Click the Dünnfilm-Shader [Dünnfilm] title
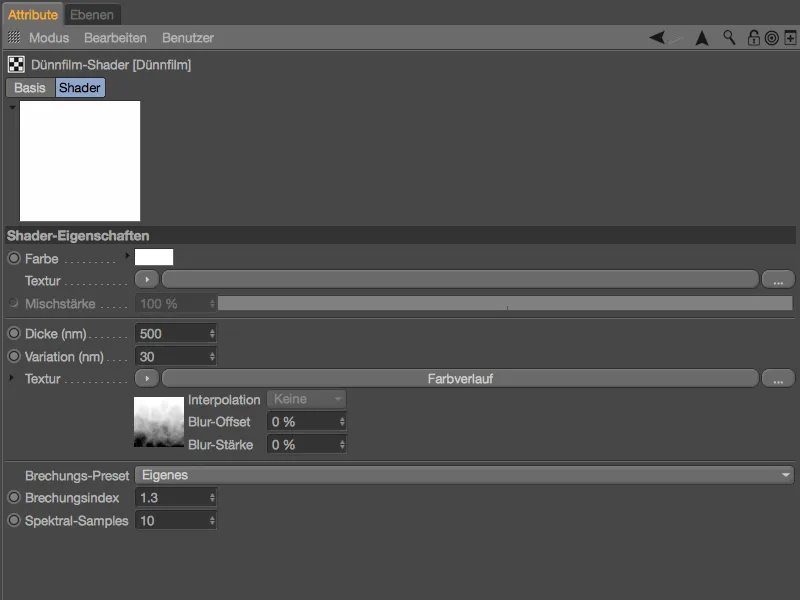This screenshot has width=800, height=600. tap(111, 65)
